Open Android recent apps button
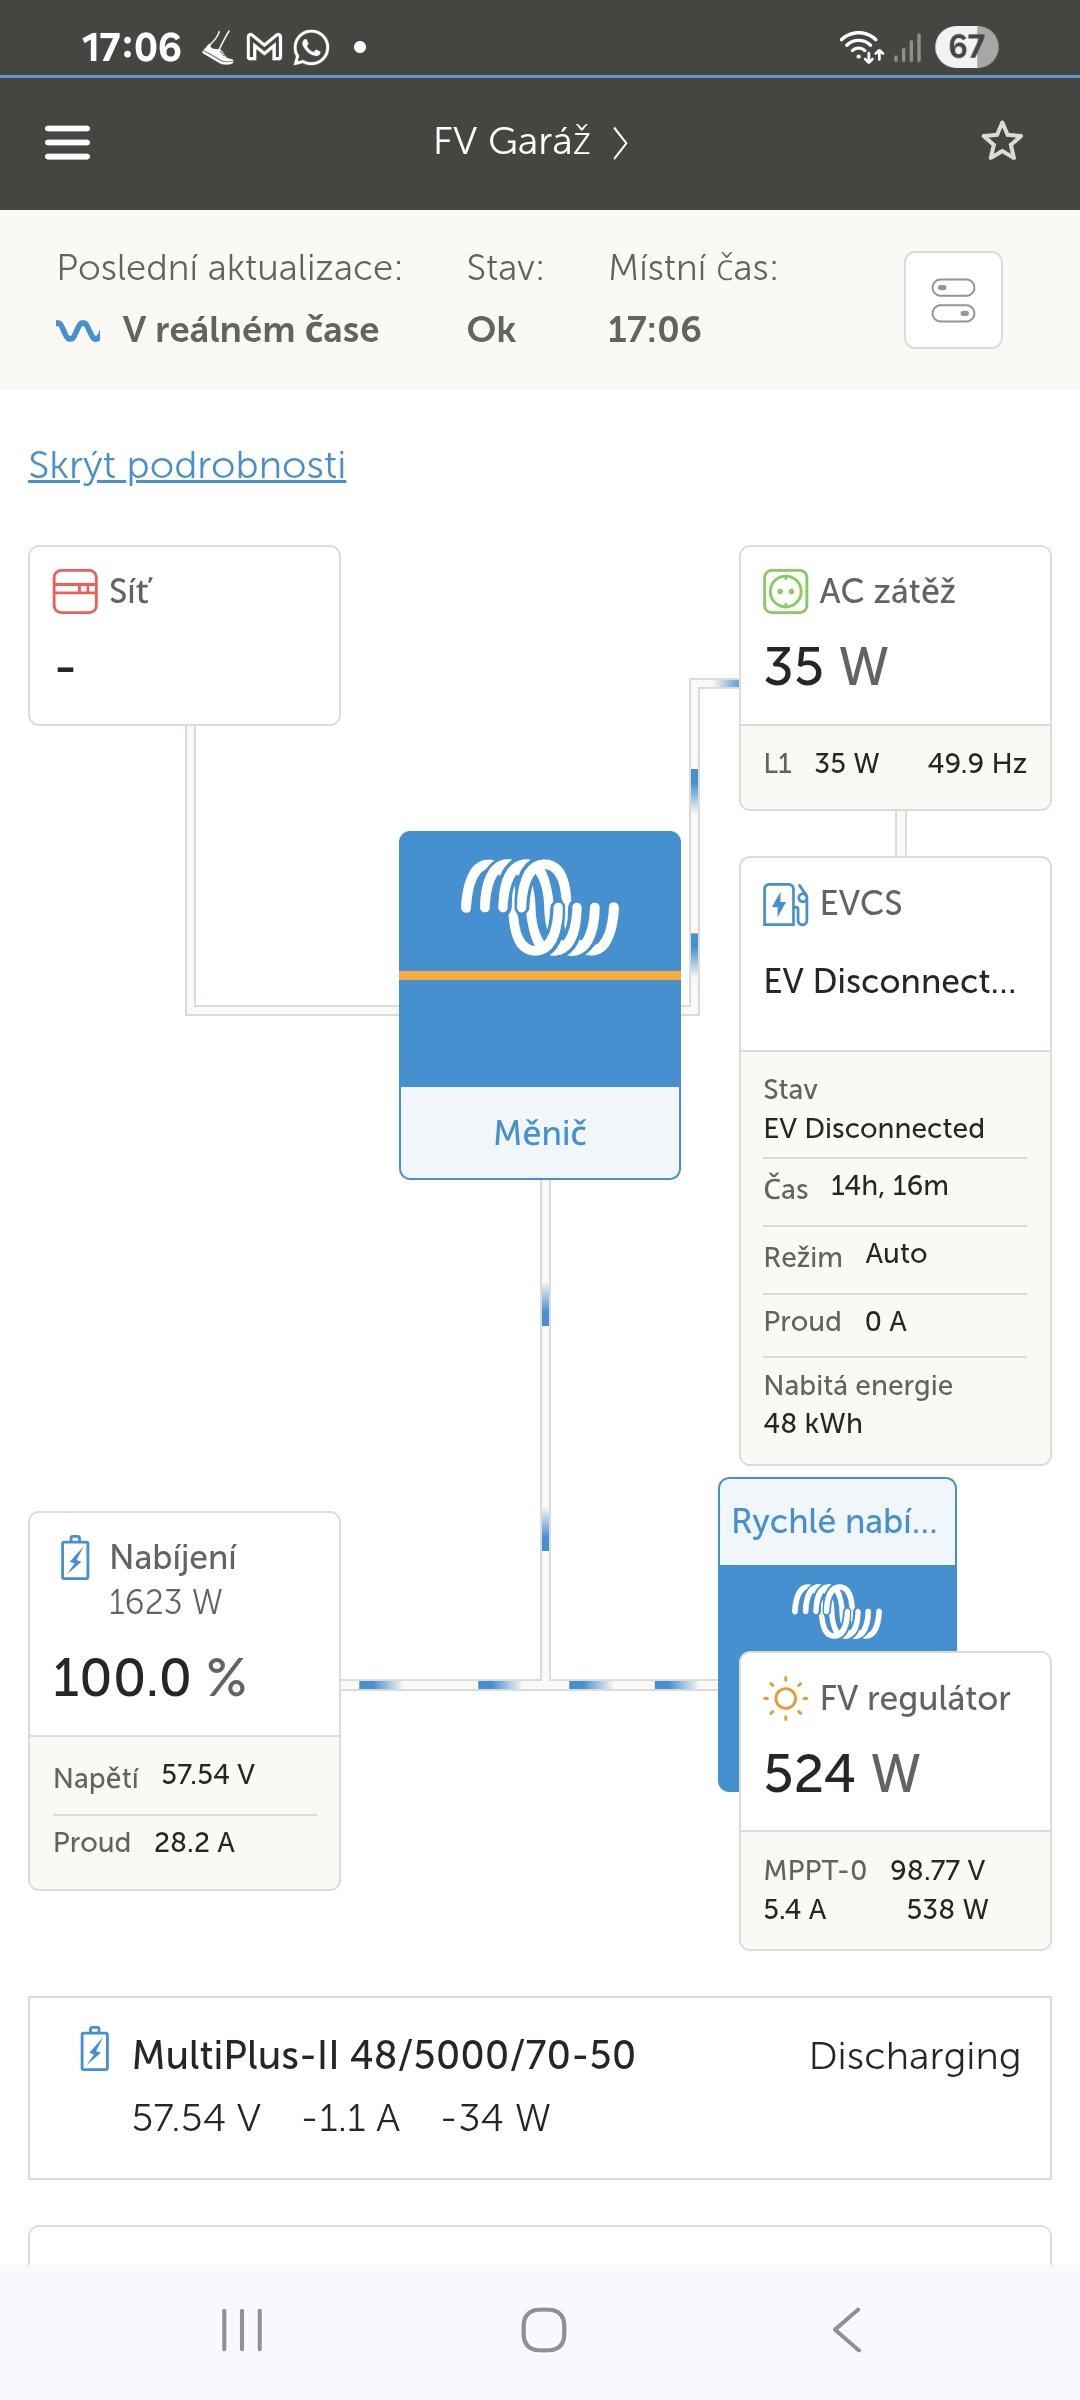Screen dimensions: 1080x2400 tap(242, 2330)
